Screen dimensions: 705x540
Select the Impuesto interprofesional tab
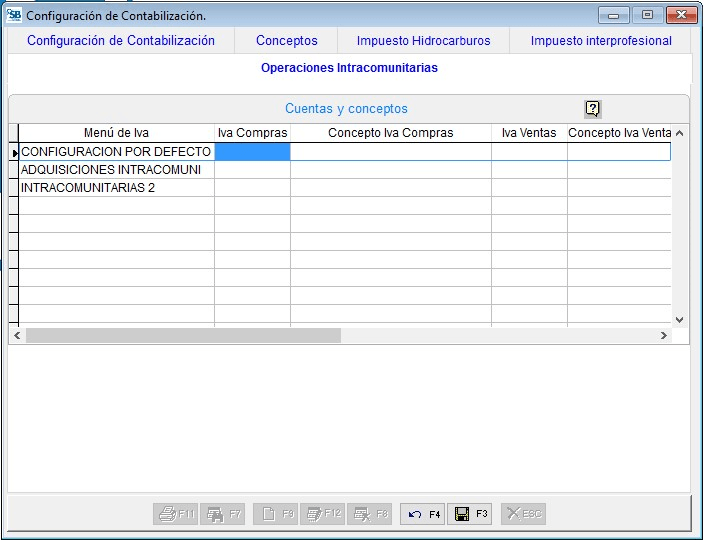pyautogui.click(x=601, y=40)
